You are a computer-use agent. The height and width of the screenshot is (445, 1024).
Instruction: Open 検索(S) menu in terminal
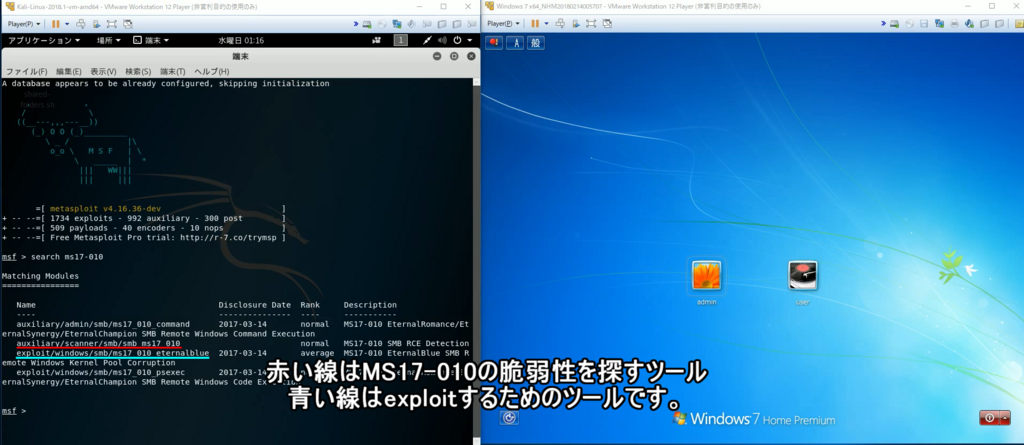[138, 71]
